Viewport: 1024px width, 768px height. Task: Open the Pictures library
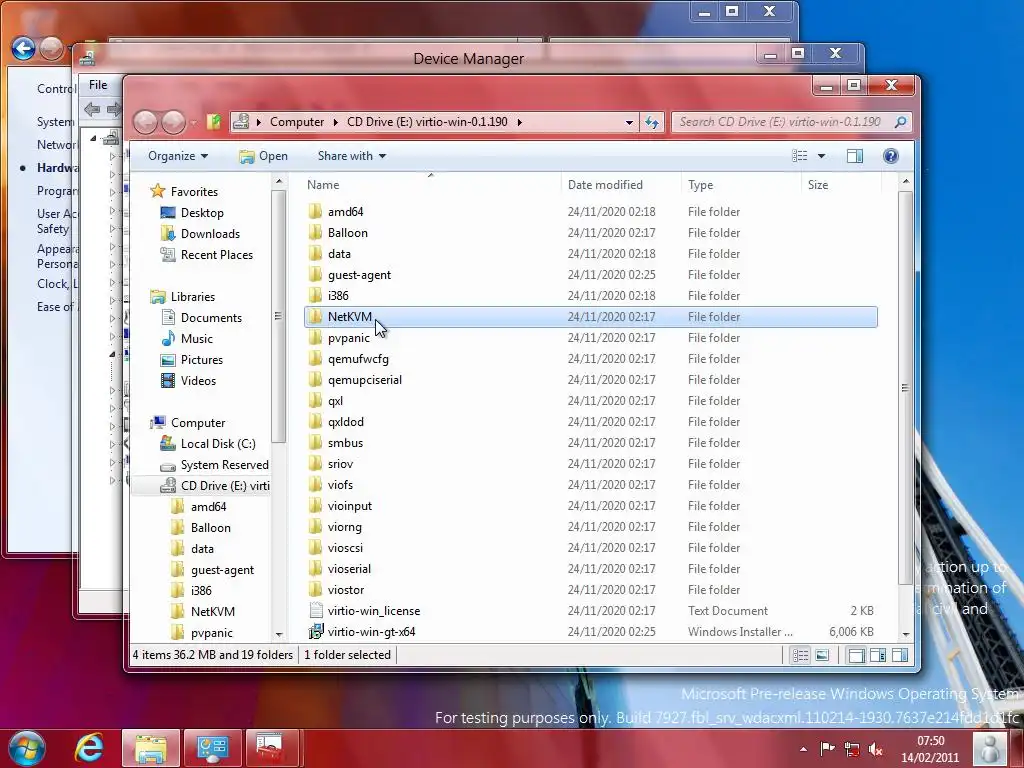201,360
